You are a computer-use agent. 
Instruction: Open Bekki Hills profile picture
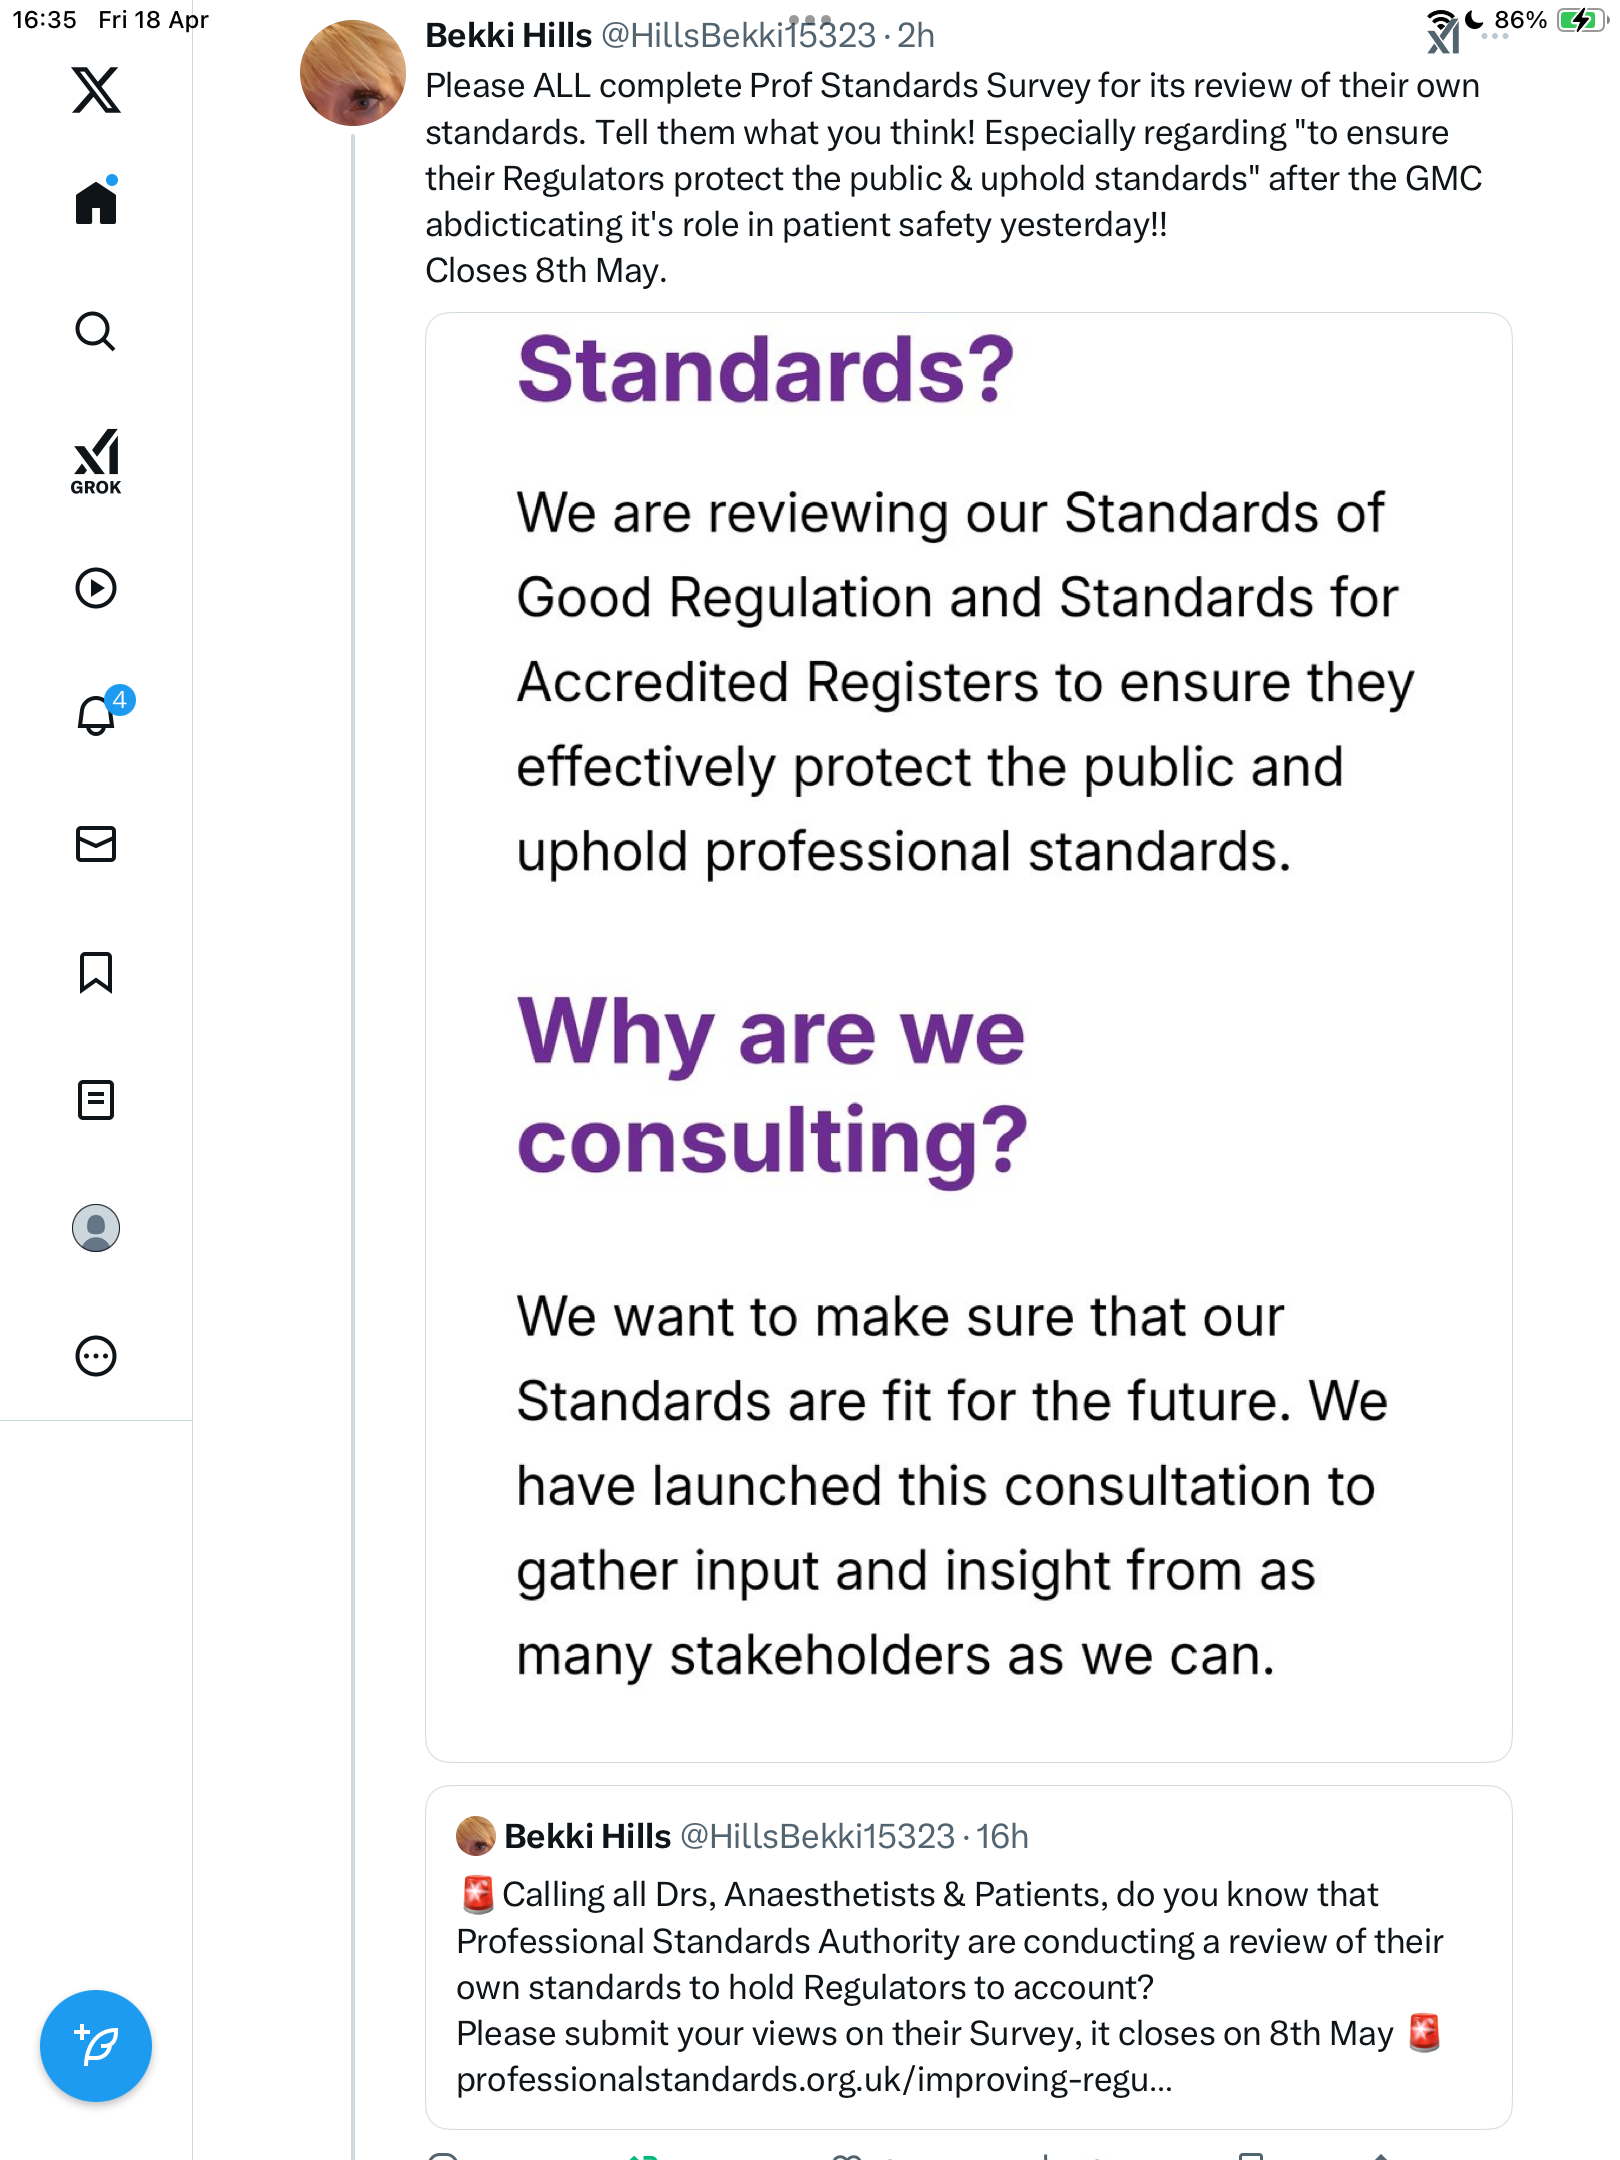coord(352,73)
